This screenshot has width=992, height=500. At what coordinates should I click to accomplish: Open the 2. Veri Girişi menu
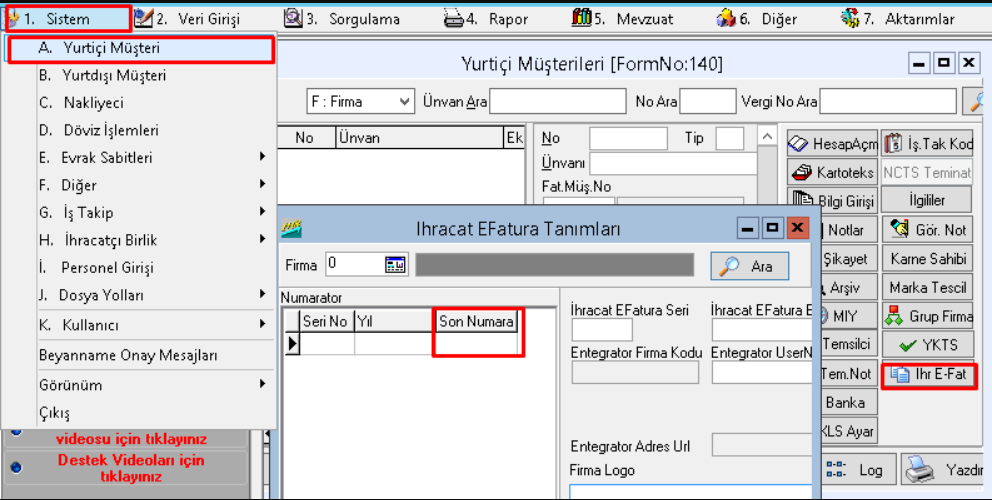tap(187, 19)
